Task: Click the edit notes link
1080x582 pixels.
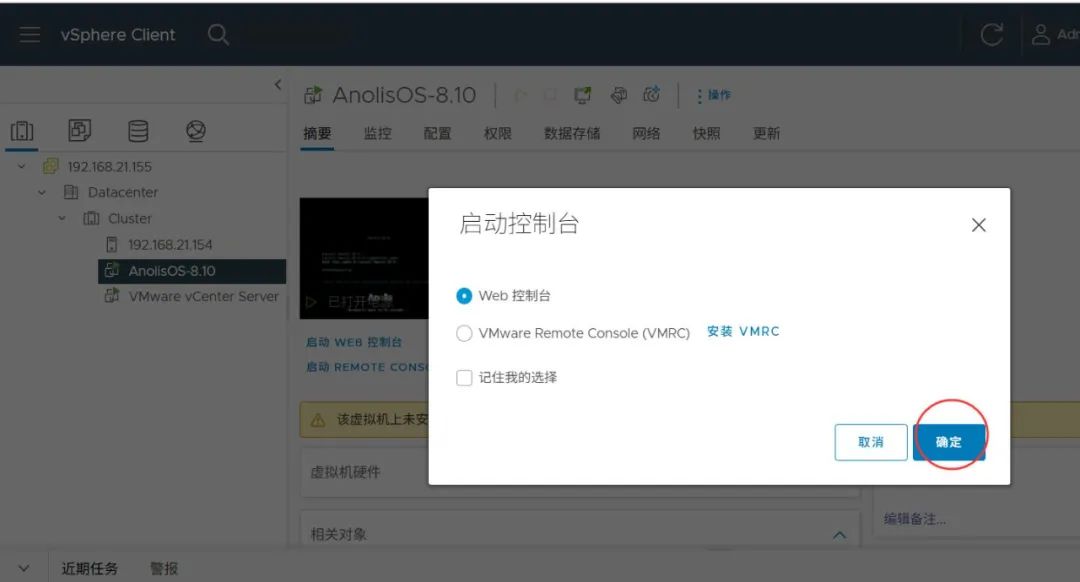Action: coord(915,519)
